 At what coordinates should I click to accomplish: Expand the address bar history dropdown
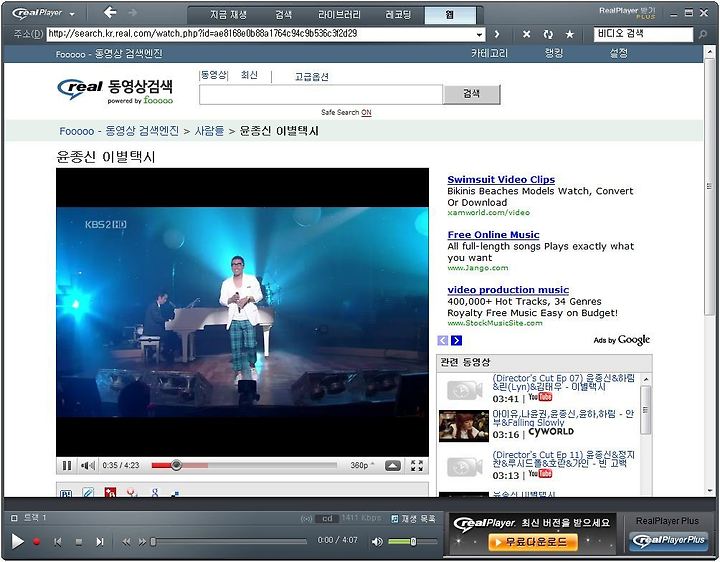479,34
